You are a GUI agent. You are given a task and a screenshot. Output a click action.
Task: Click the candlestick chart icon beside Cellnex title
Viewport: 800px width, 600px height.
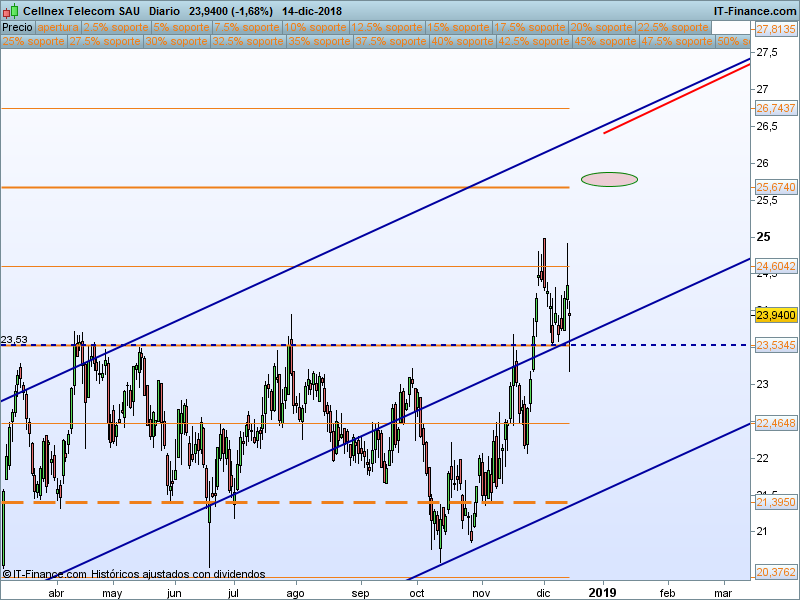[x=10, y=11]
